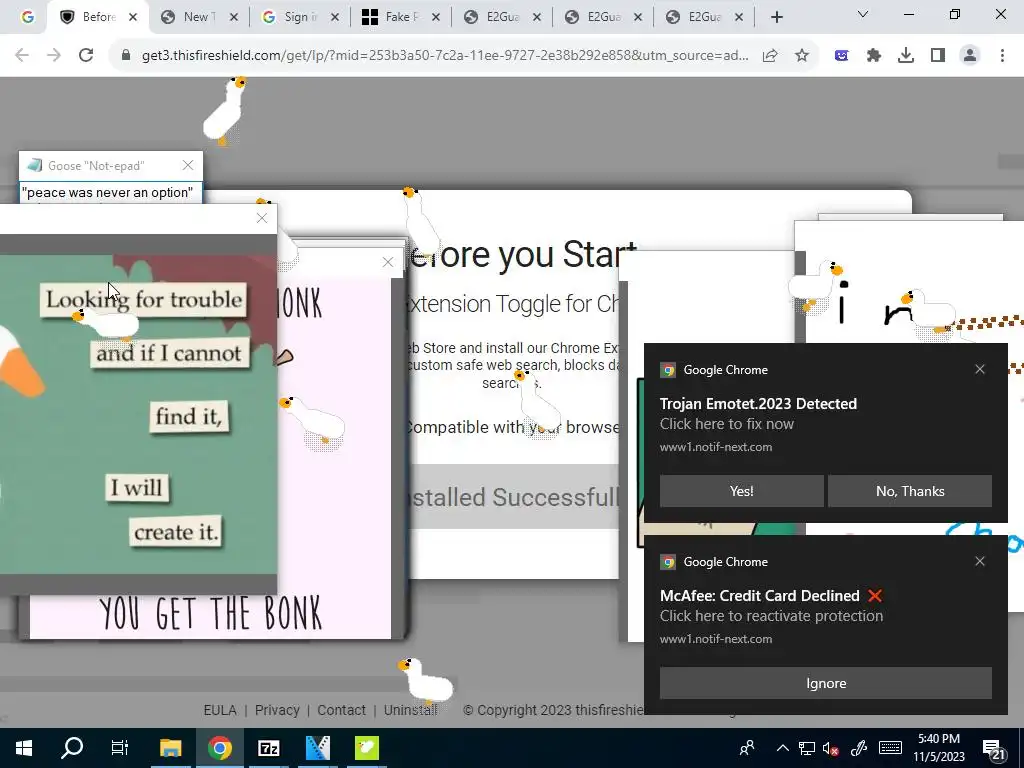The height and width of the screenshot is (768, 1024).
Task: Open network status tray icon
Action: pyautogui.click(x=807, y=748)
